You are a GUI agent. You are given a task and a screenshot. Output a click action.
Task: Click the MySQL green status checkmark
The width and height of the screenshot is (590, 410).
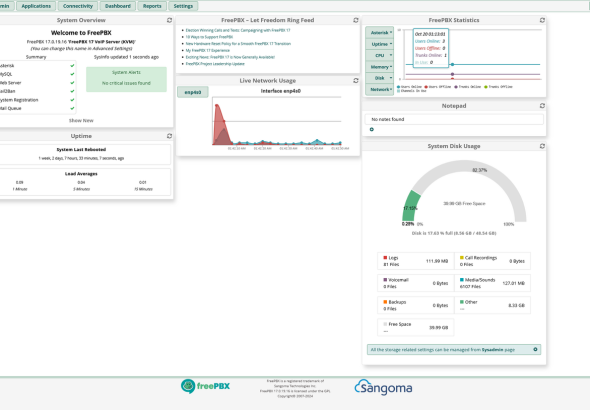pos(72,74)
